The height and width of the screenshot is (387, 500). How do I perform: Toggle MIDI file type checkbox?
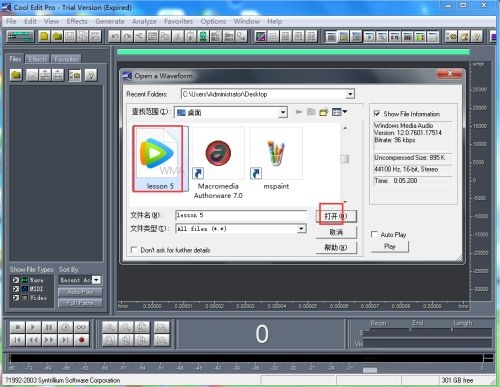tap(16, 289)
